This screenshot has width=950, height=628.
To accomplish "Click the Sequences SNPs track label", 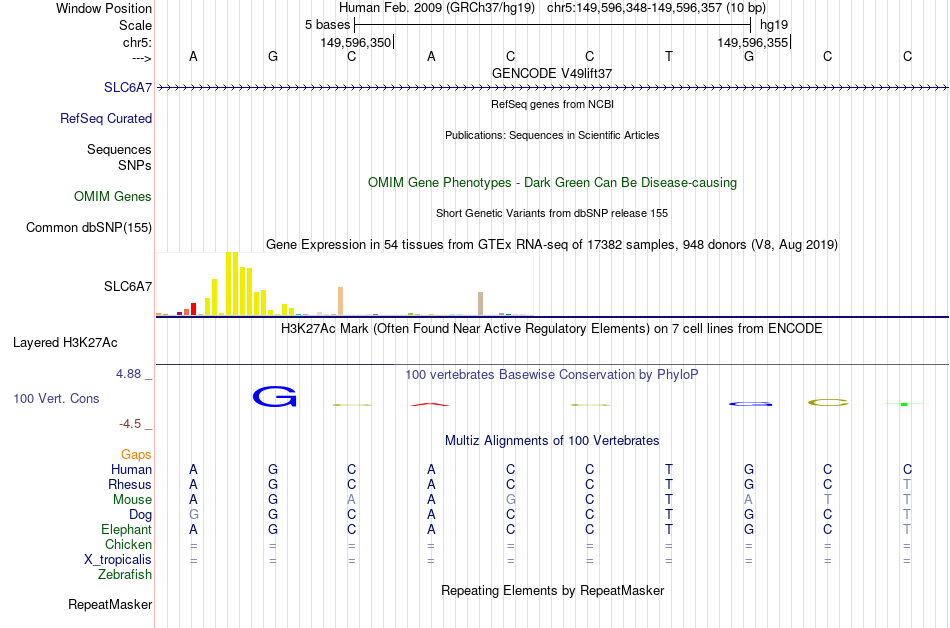I will pos(119,157).
